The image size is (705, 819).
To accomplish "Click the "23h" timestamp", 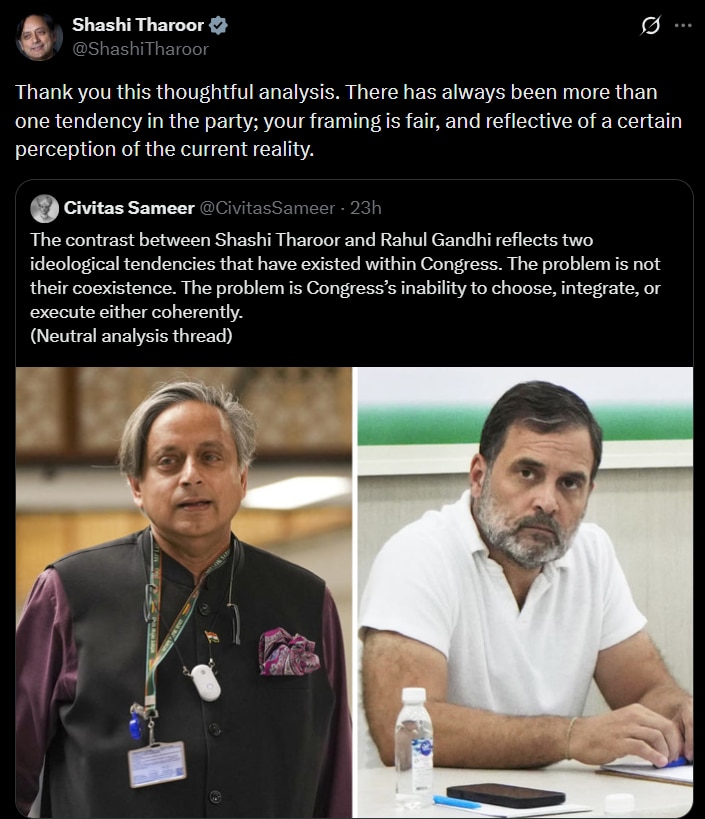I will pos(367,208).
